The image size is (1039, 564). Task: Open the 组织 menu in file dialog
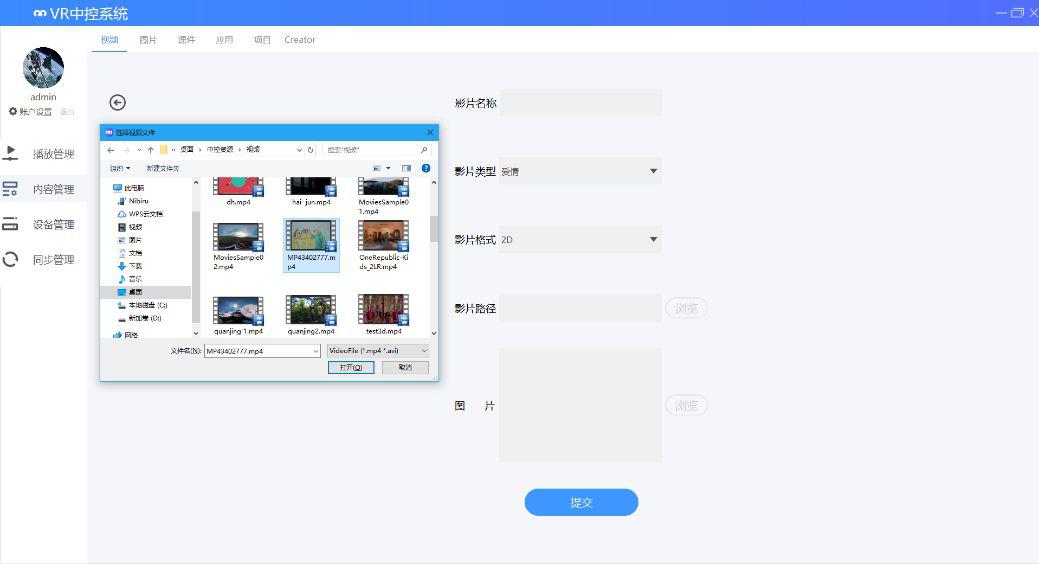click(x=120, y=168)
